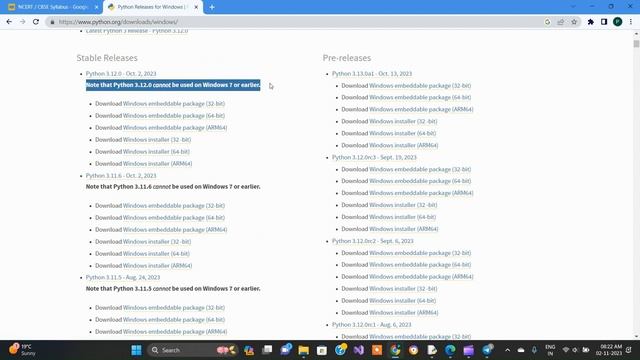Download 3.12.0 Windows embeddable package (32-bit)
The image size is (640, 360).
(x=174, y=104)
